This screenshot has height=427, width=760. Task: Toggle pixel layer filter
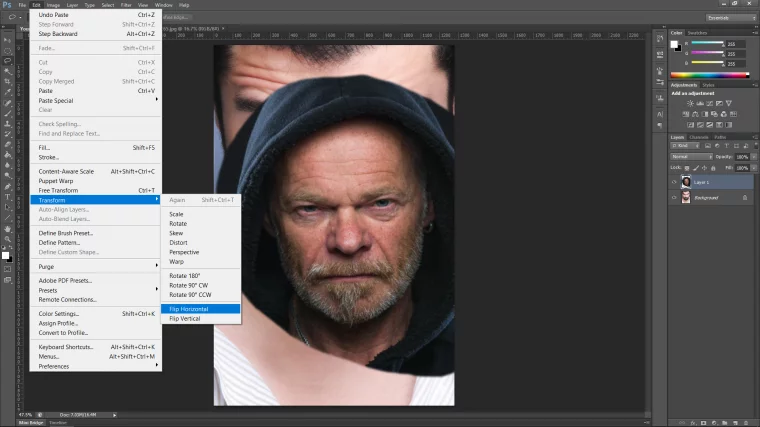pyautogui.click(x=708, y=145)
